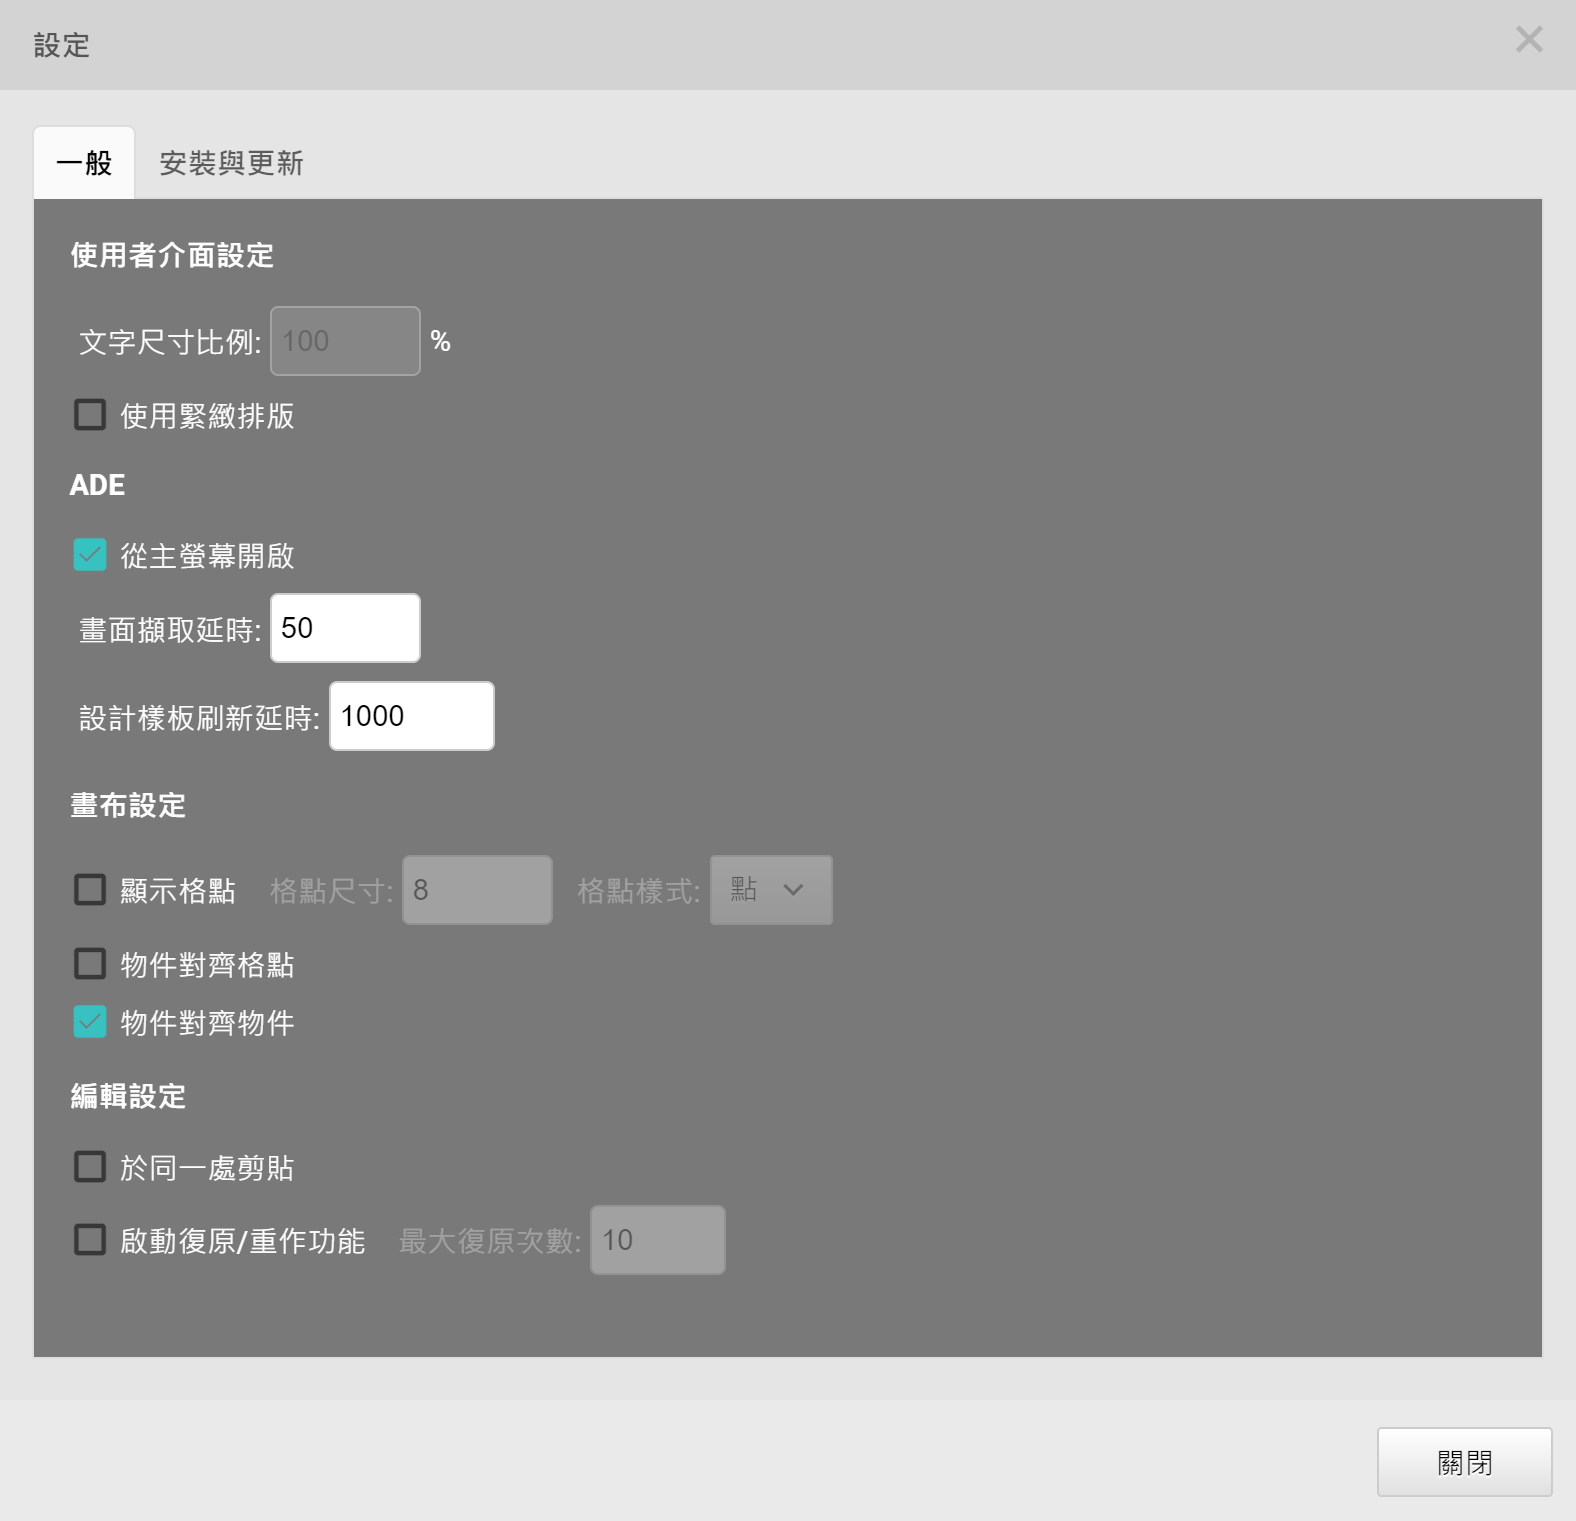The image size is (1576, 1521).
Task: Click the 設計樣板刷新延時 field showing 1000
Action: tap(412, 716)
